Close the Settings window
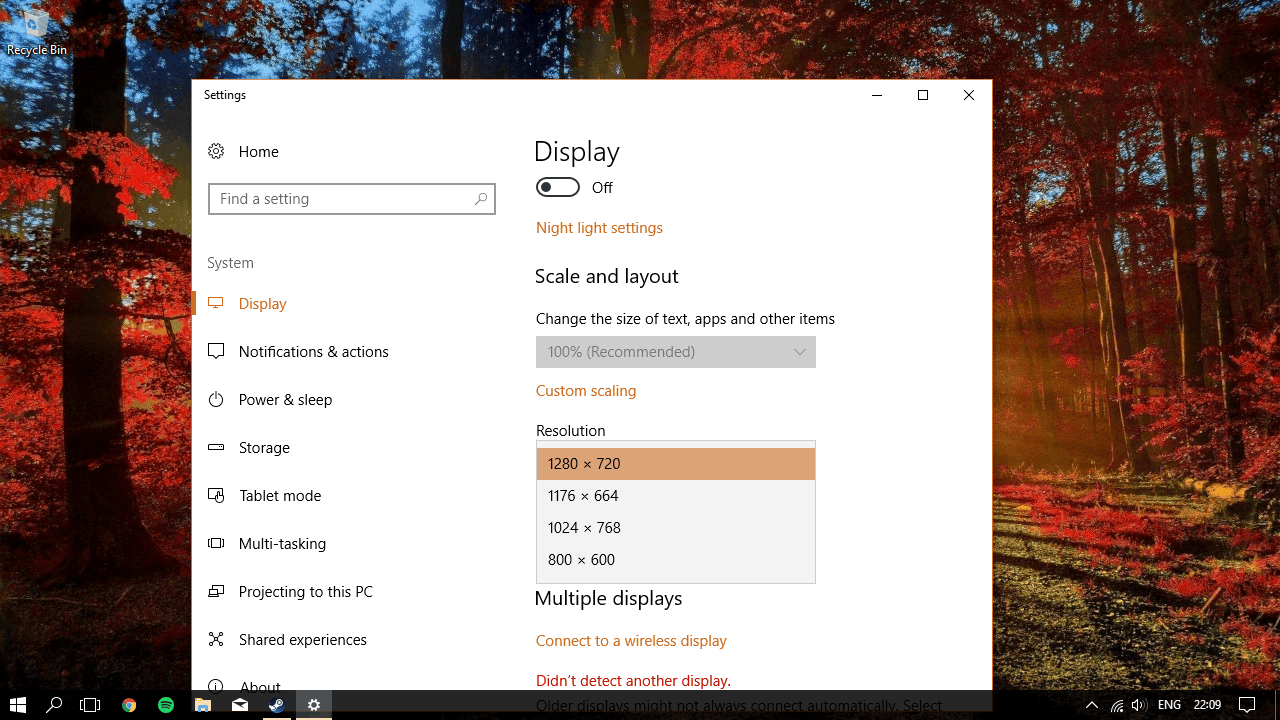Viewport: 1280px width, 720px height. [969, 95]
